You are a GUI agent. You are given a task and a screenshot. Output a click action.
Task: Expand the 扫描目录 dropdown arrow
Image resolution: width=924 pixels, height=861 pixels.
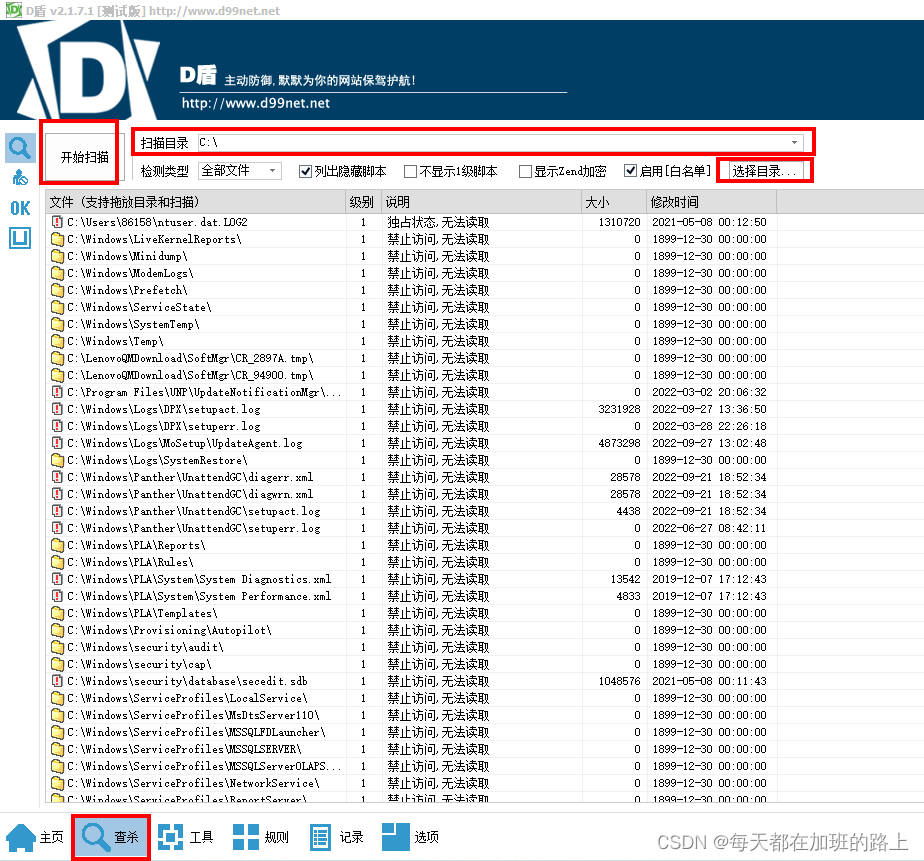tap(794, 143)
